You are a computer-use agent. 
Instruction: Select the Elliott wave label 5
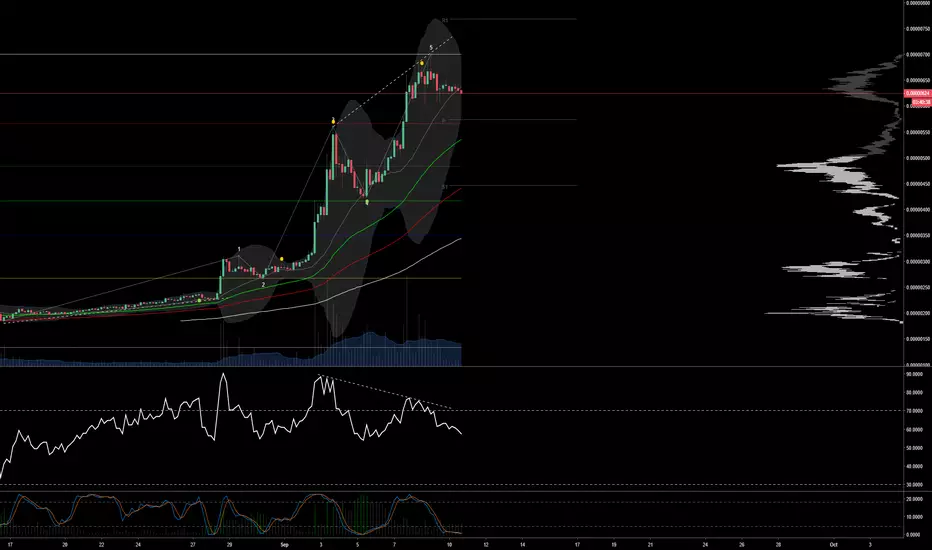pos(431,48)
